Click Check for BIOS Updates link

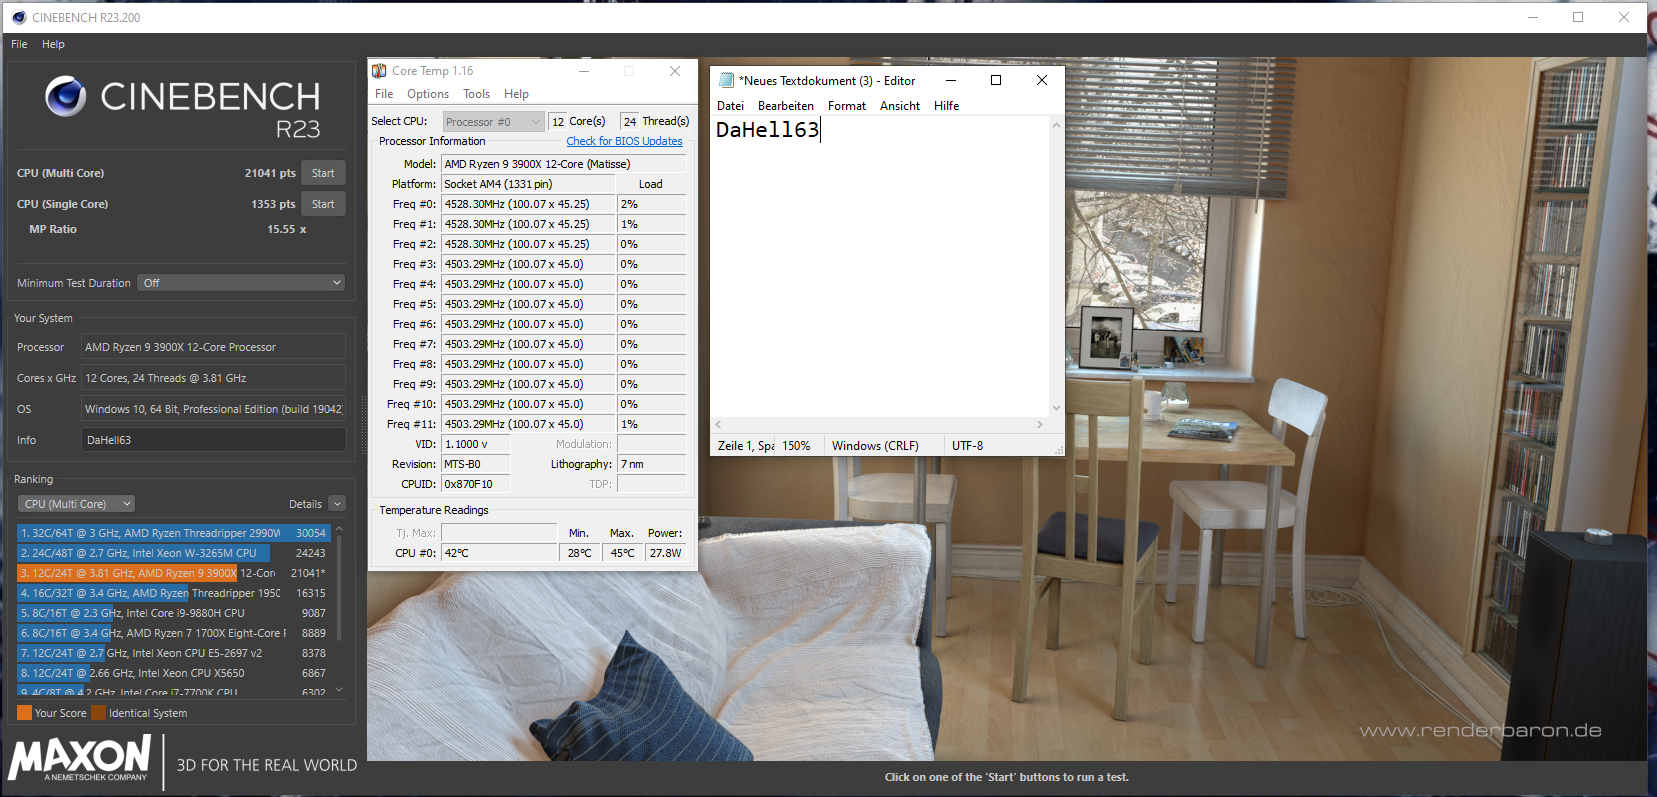tap(624, 141)
